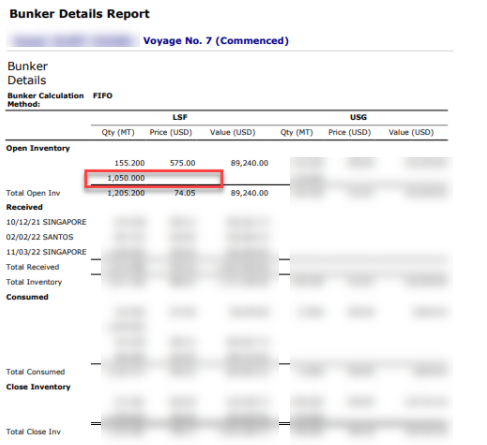Click the 155.200 open inventory quantity
The image size is (487, 445).
(x=129, y=163)
